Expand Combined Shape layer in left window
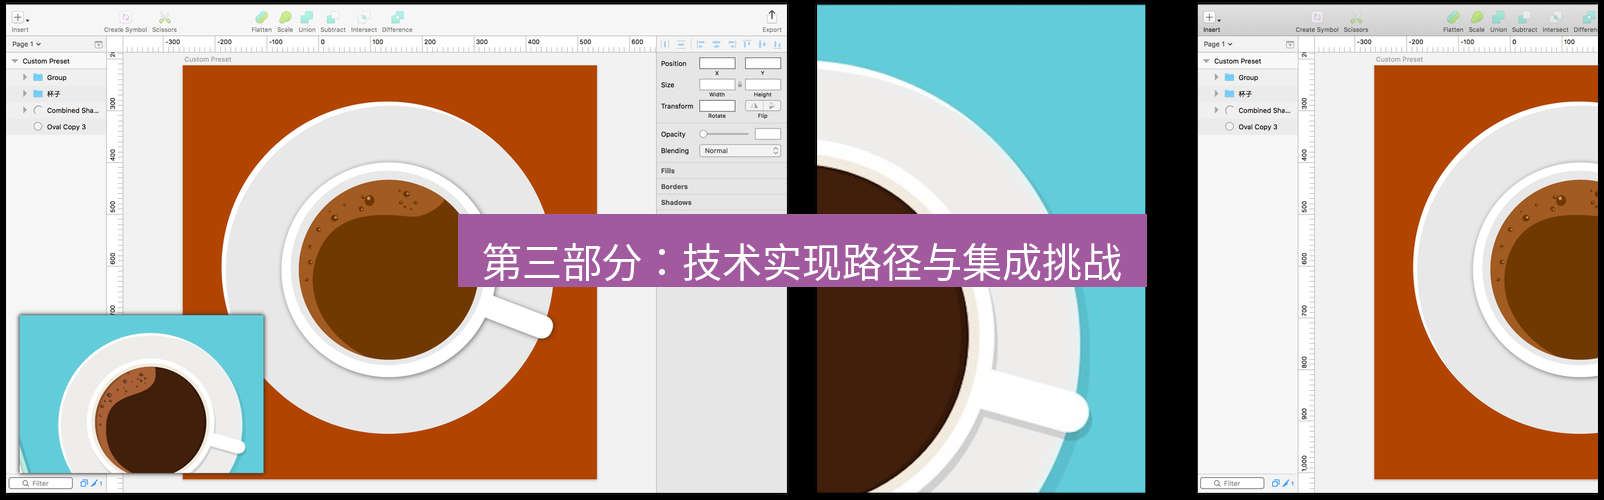Image resolution: width=1604 pixels, height=500 pixels. [x=25, y=110]
